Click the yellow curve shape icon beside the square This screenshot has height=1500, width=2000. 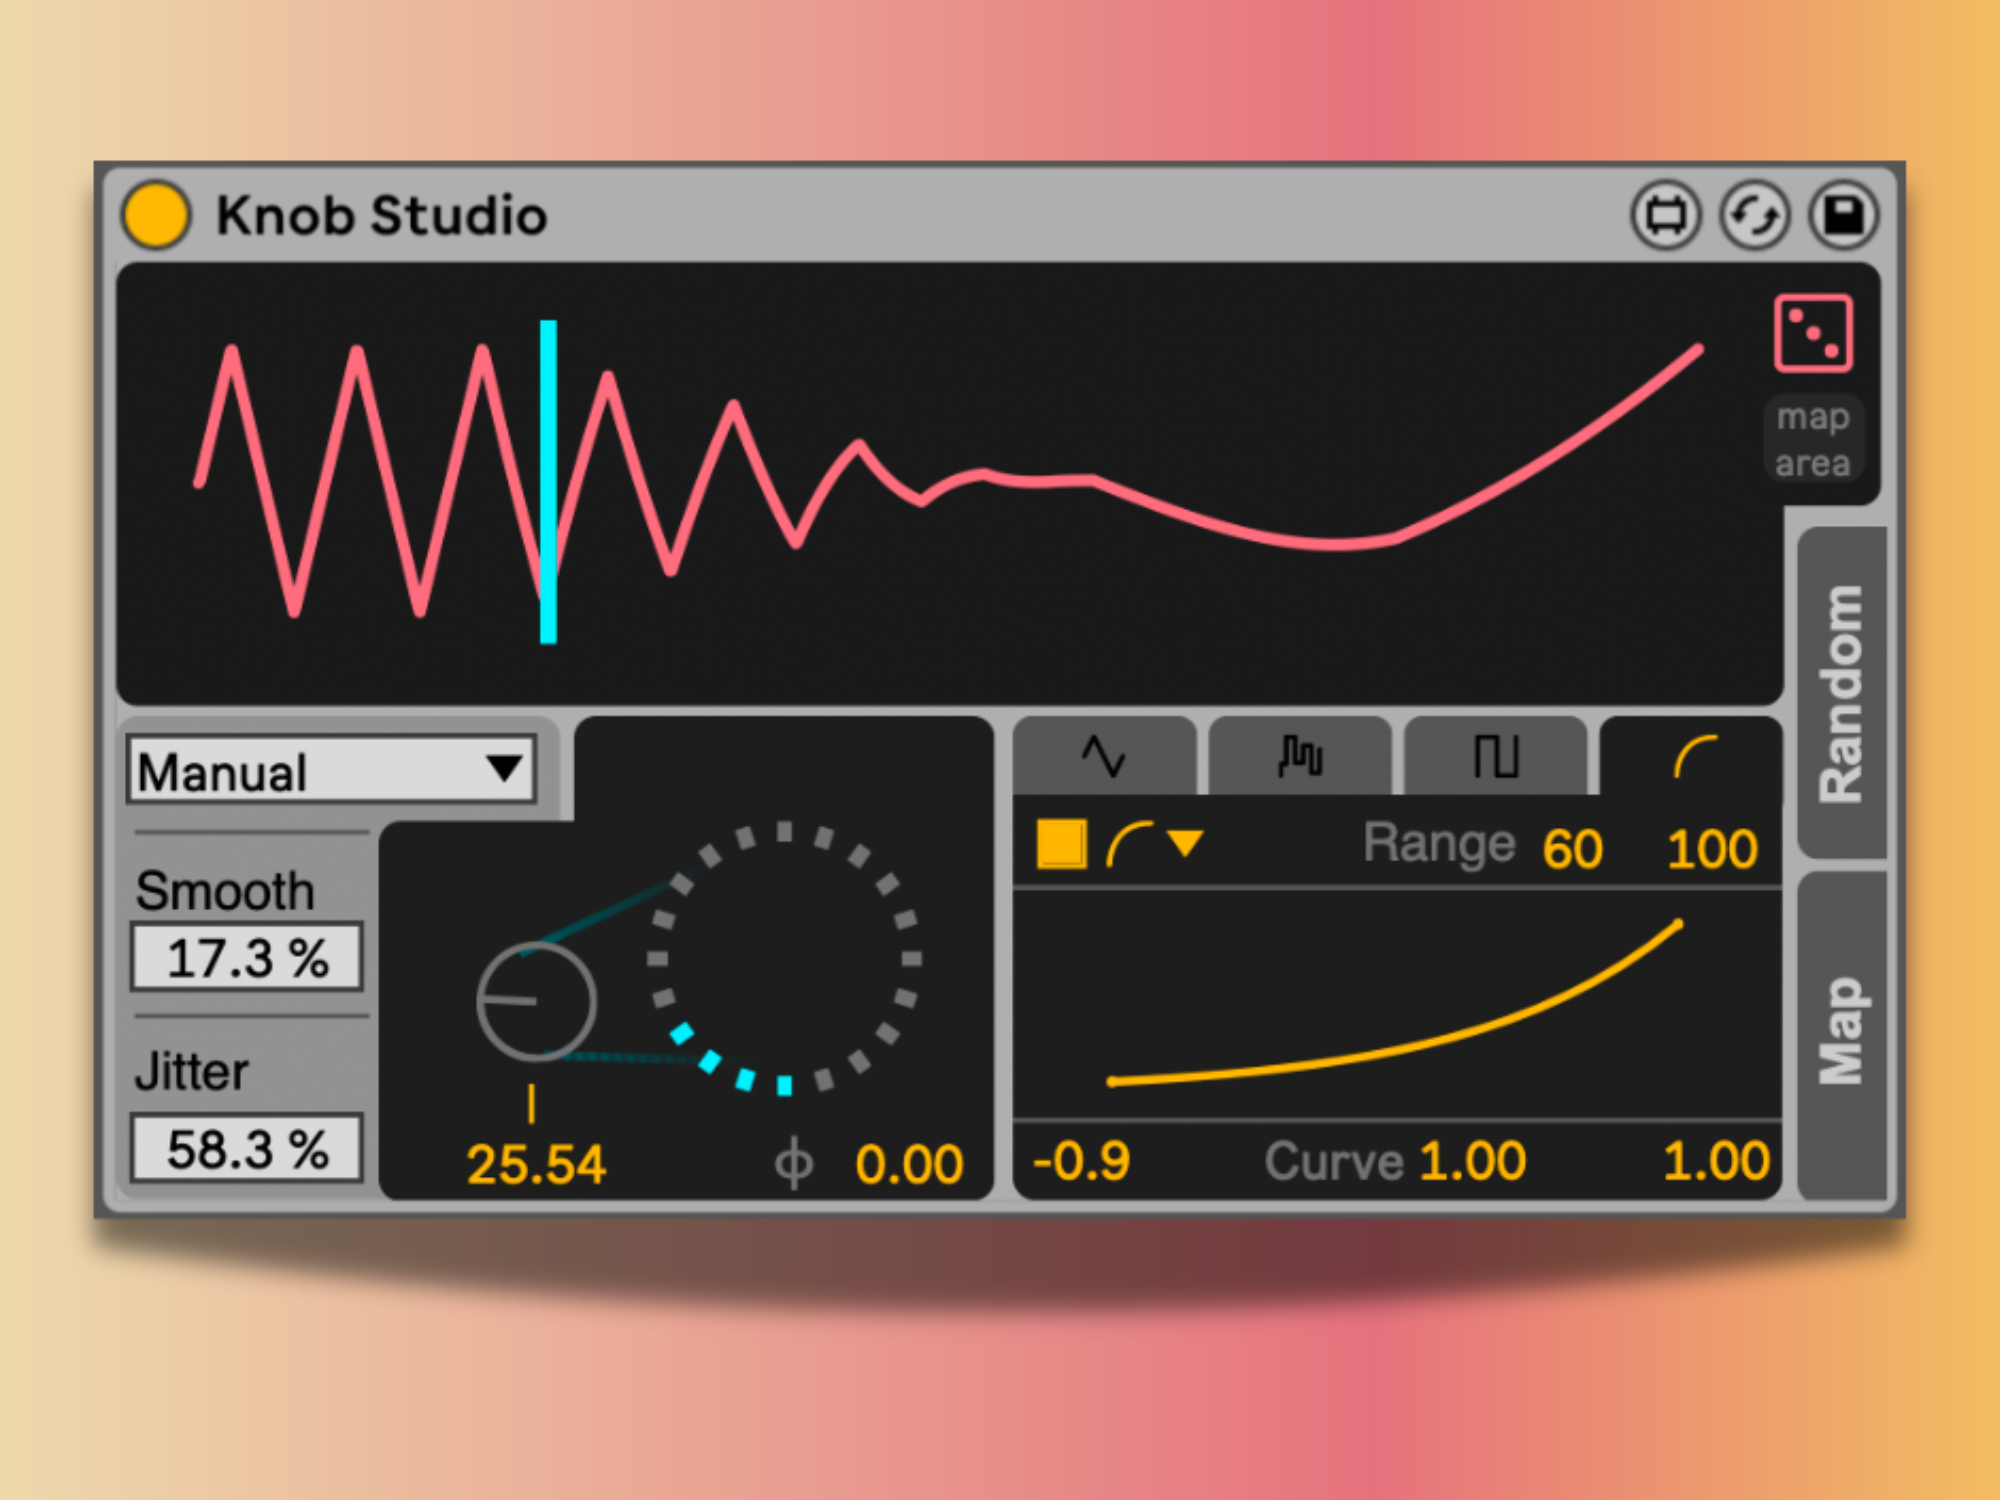(x=1129, y=845)
